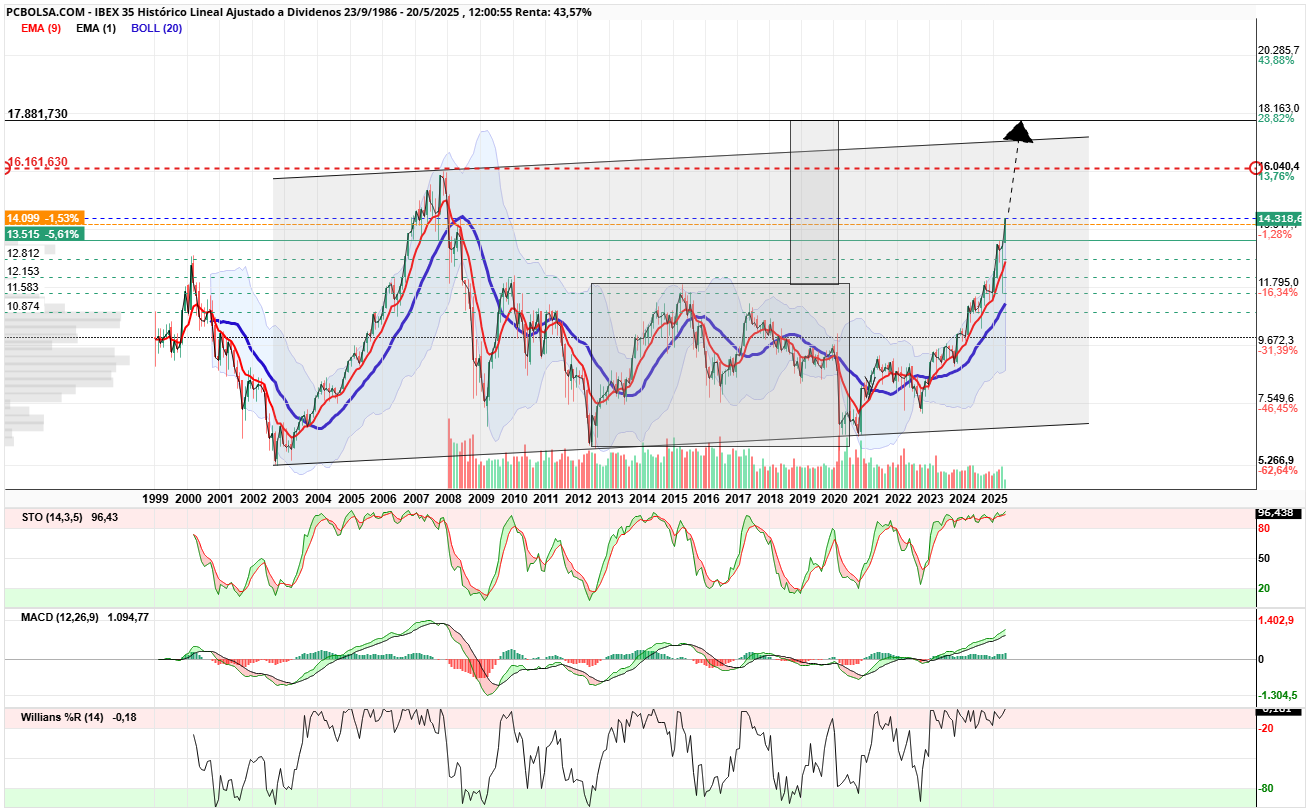
Task: Click the 12.812 level label
Action: (x=23, y=254)
